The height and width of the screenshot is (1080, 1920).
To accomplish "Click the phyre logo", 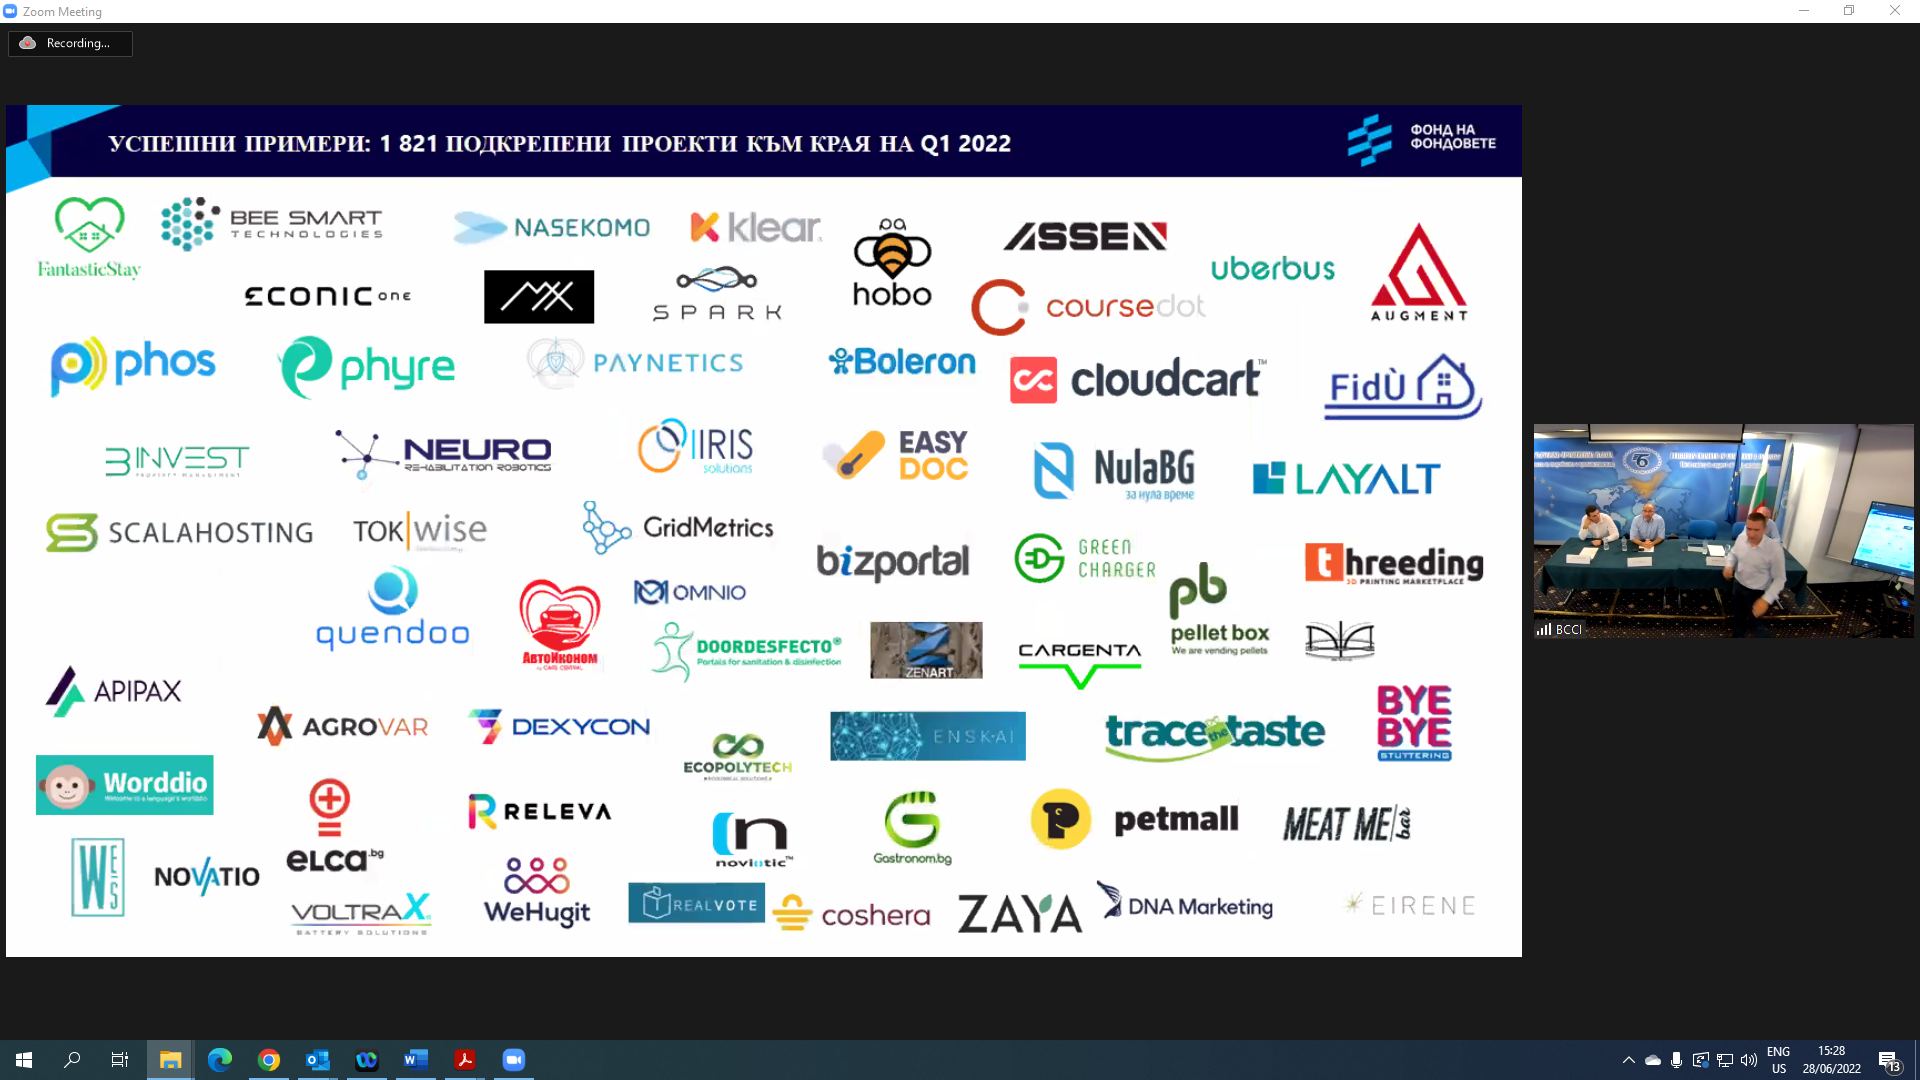I will click(366, 367).
